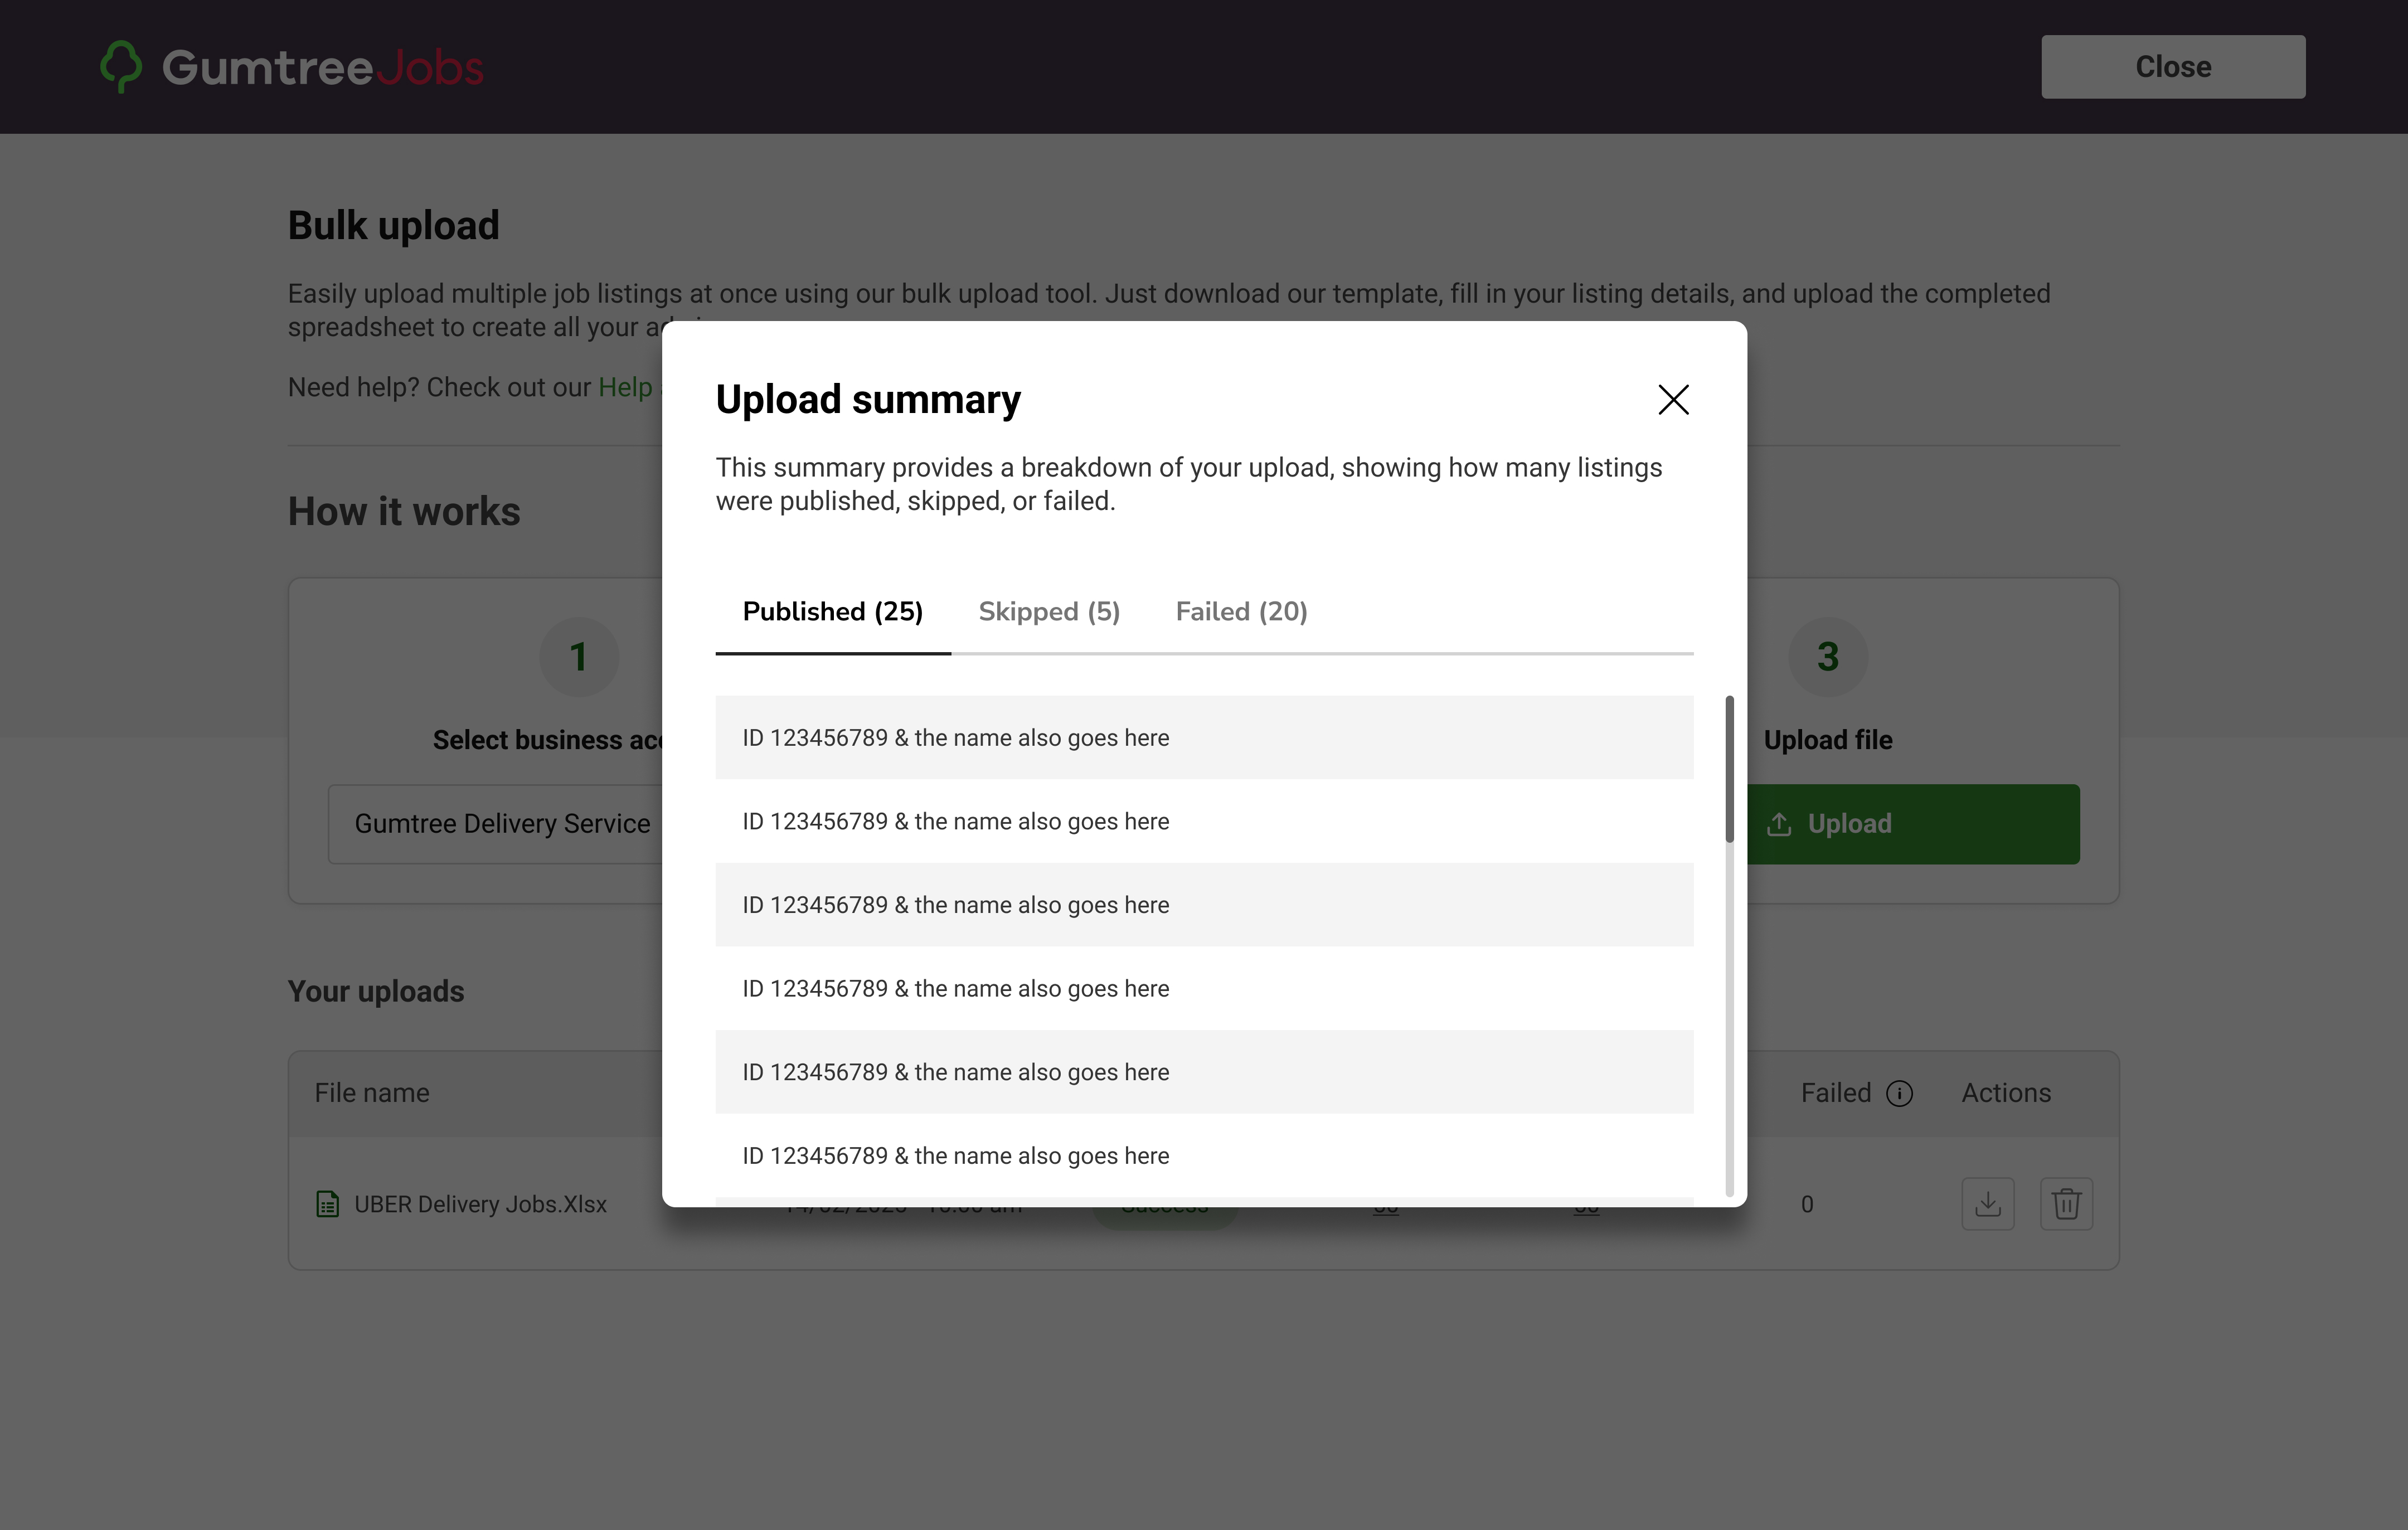This screenshot has height=1530, width=2408.
Task: Click the spreadsheet file icon beside UBER Delivery Jobs
Action: 327,1204
